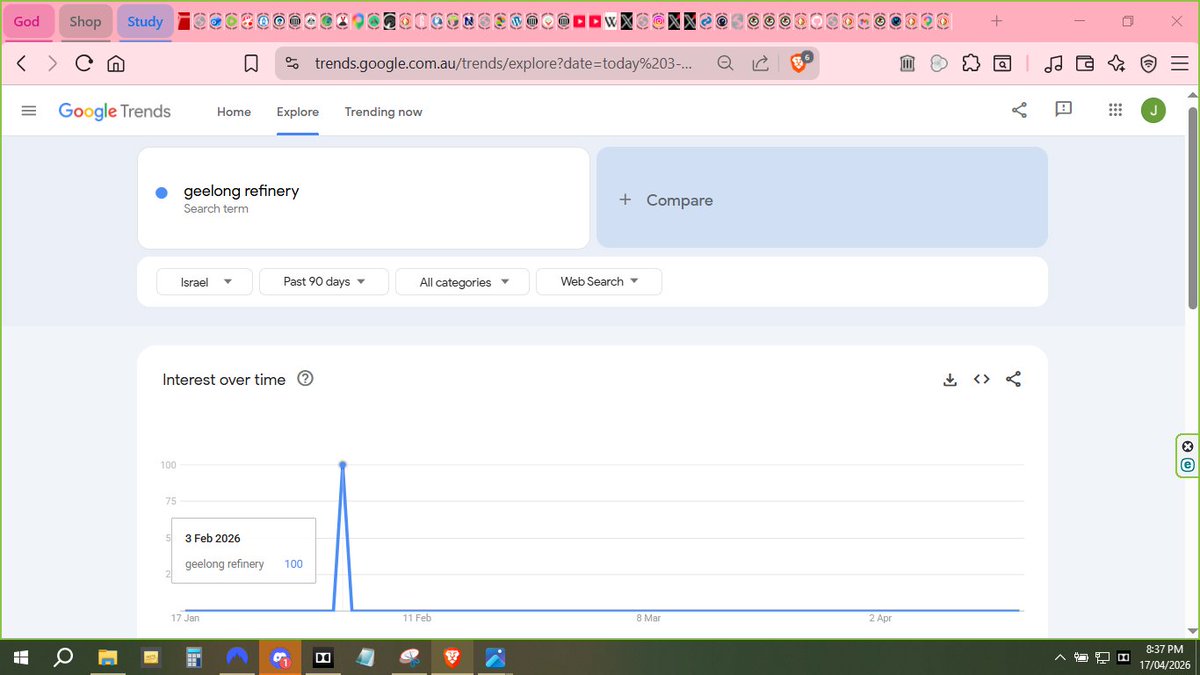Click the site settings icon in address bar
This screenshot has height=675, width=1200.
click(292, 63)
